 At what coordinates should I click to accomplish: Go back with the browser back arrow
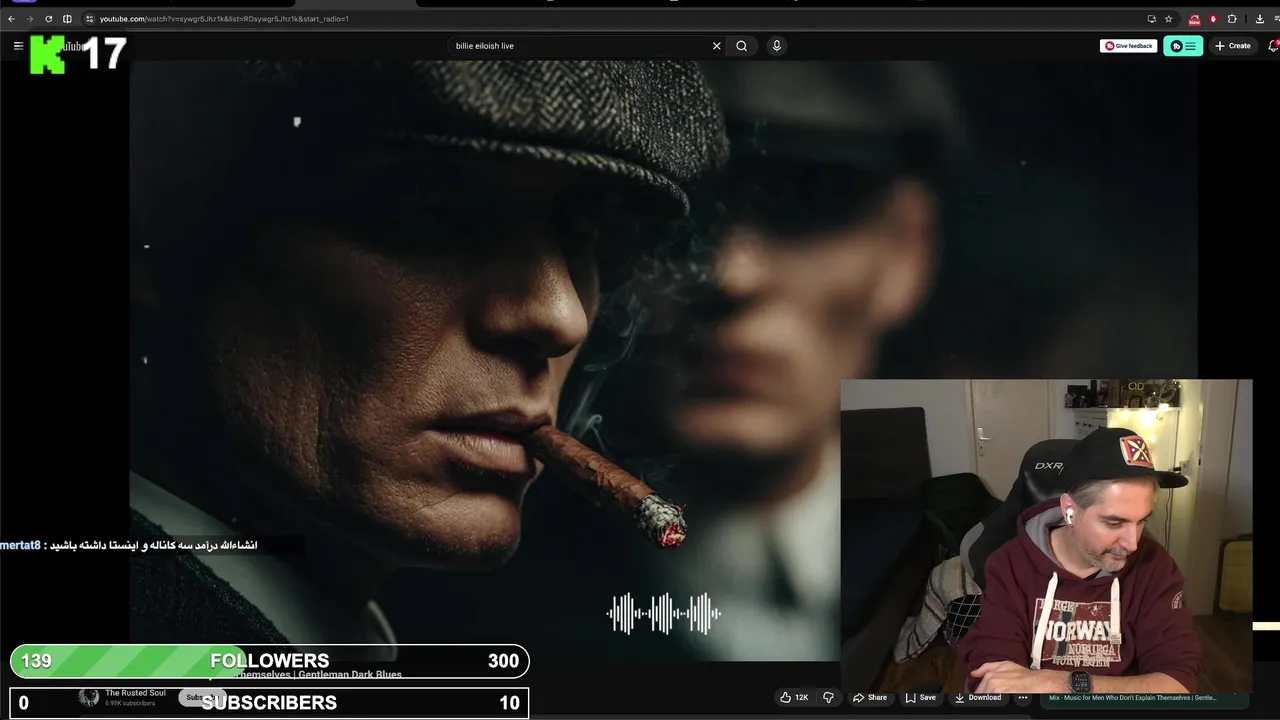coord(11,19)
